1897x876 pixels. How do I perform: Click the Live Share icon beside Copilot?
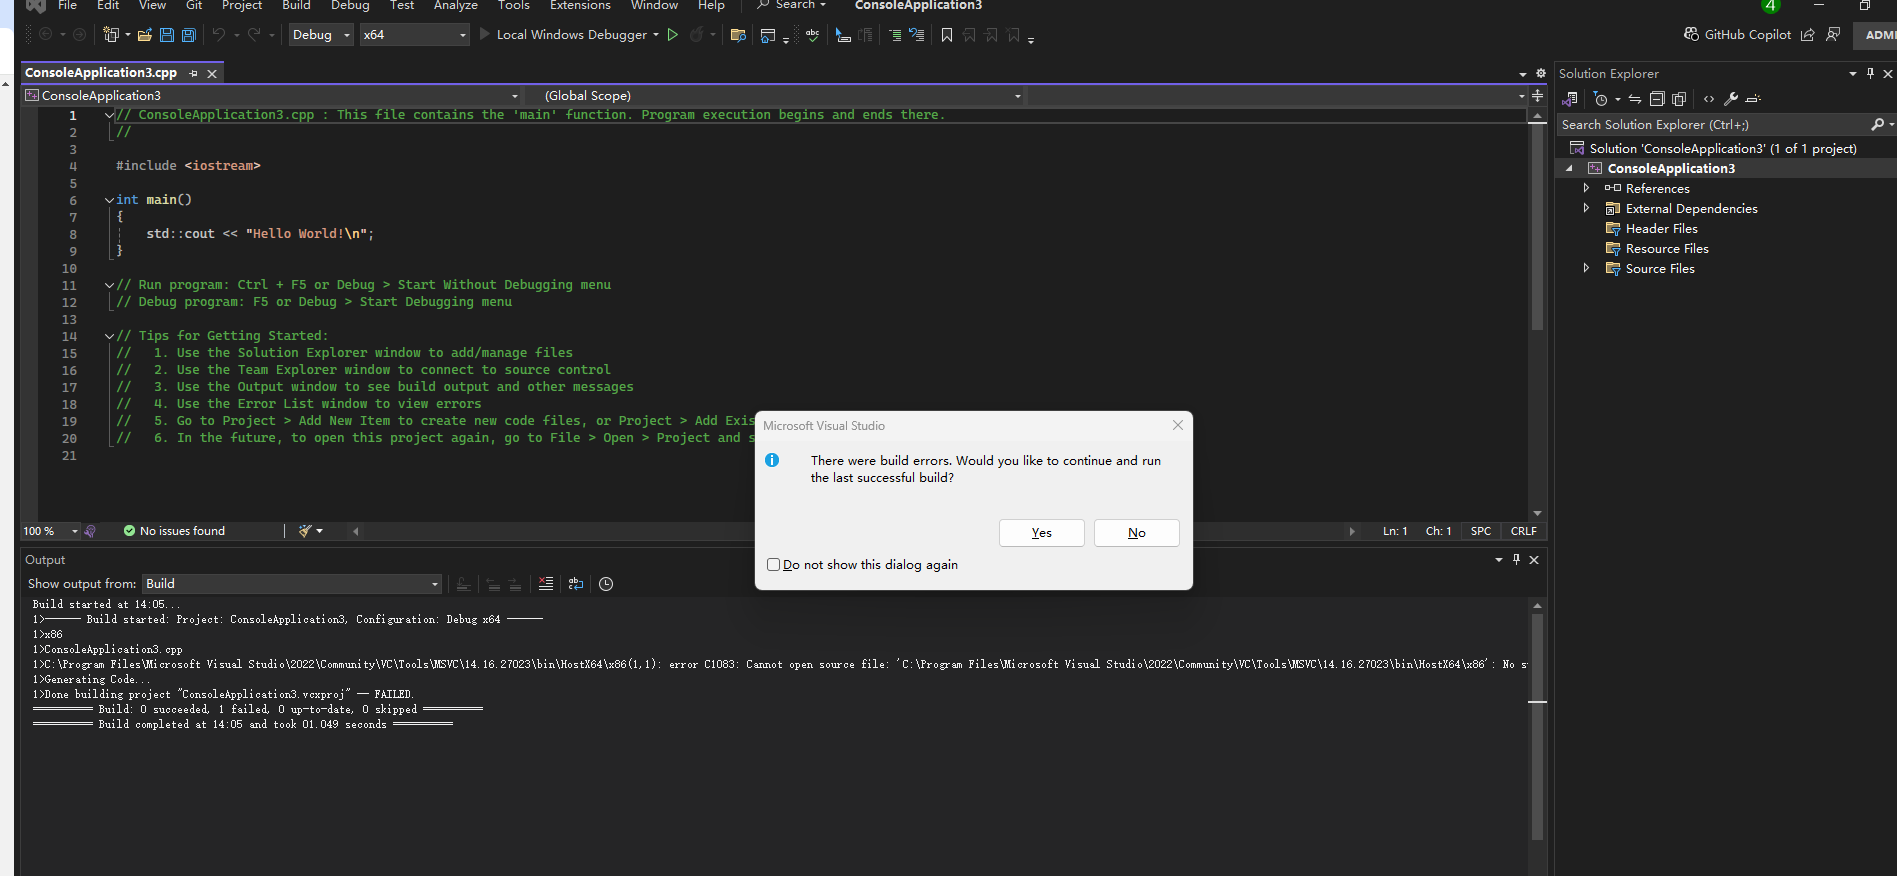point(1808,34)
